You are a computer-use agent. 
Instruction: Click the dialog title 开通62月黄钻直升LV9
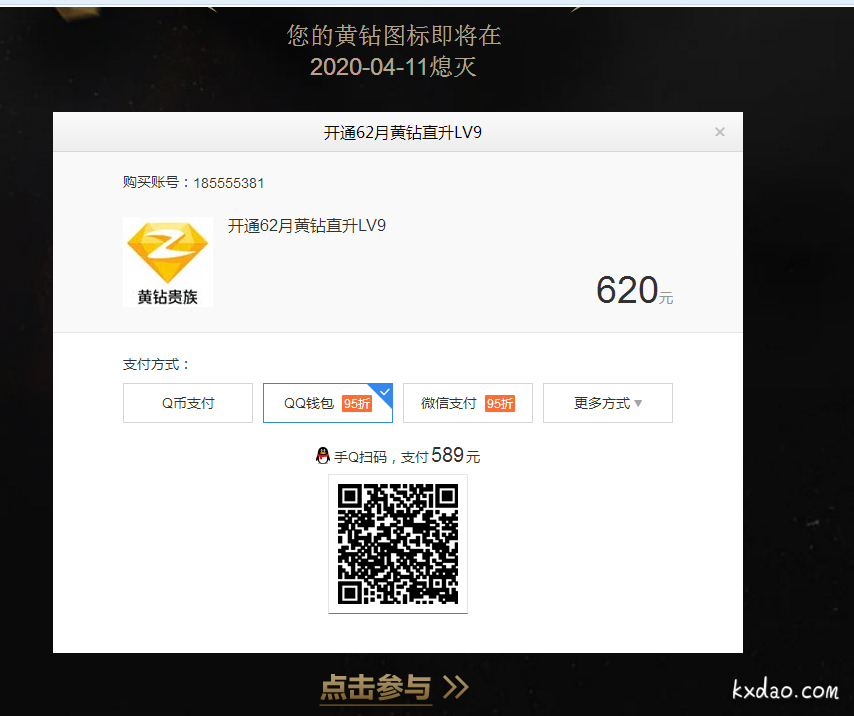pos(403,132)
